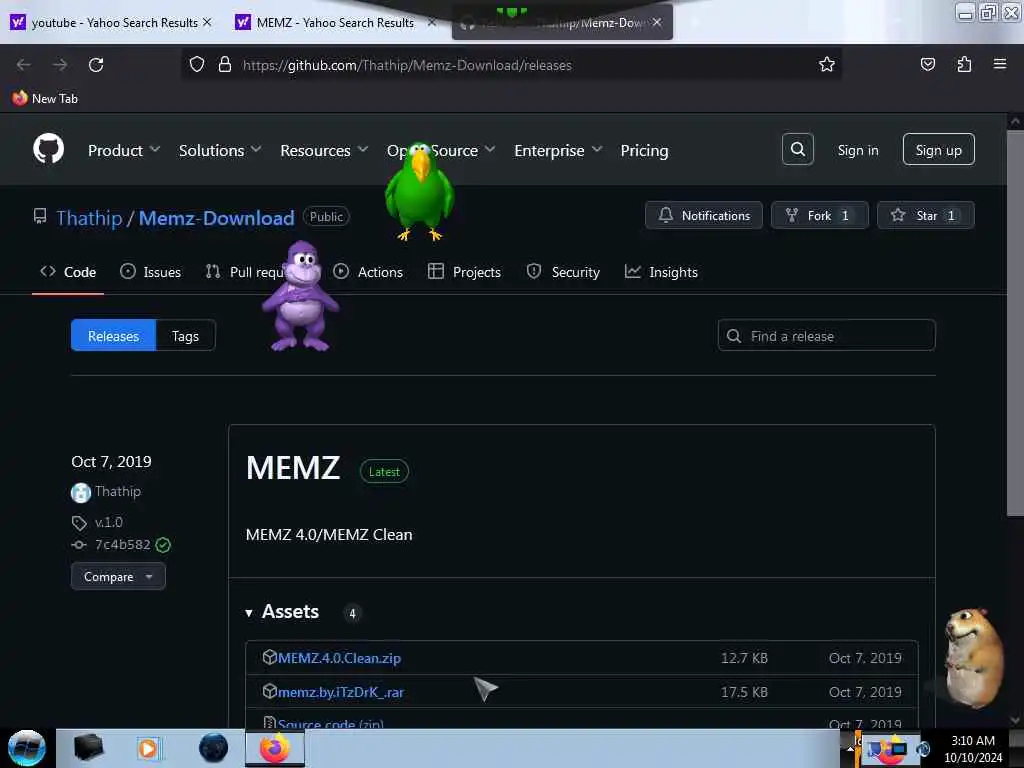This screenshot has height=768, width=1024.
Task: Go back using browser back arrow
Action: (24, 65)
